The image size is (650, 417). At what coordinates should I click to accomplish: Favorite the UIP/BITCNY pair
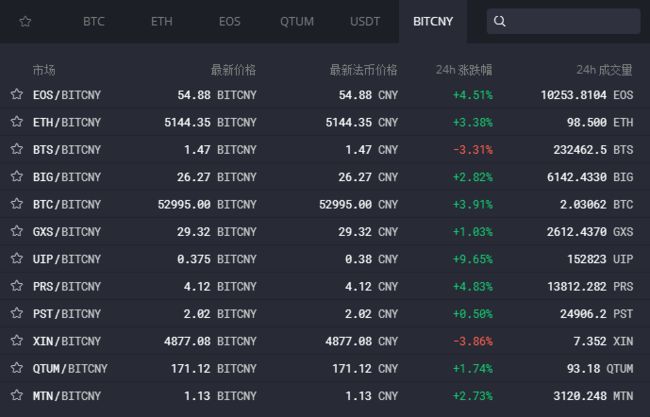tap(17, 258)
